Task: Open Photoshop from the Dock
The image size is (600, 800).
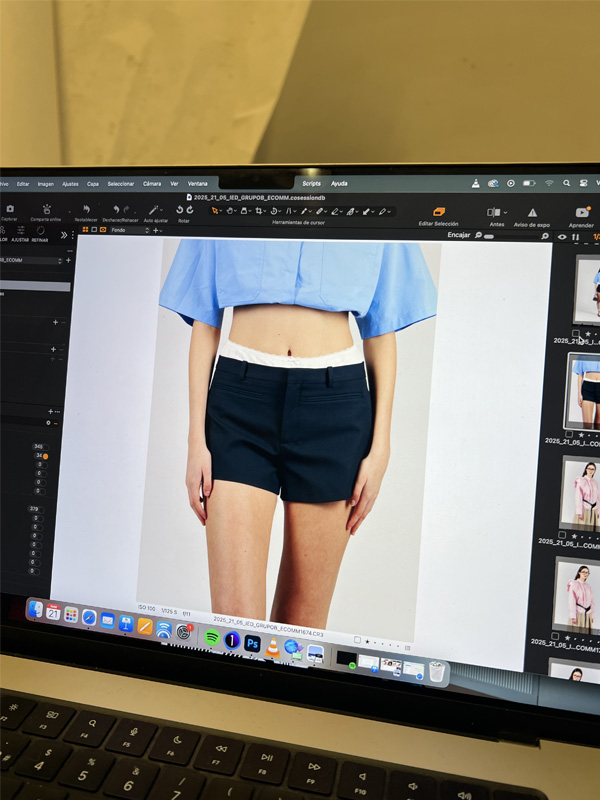Action: point(253,642)
